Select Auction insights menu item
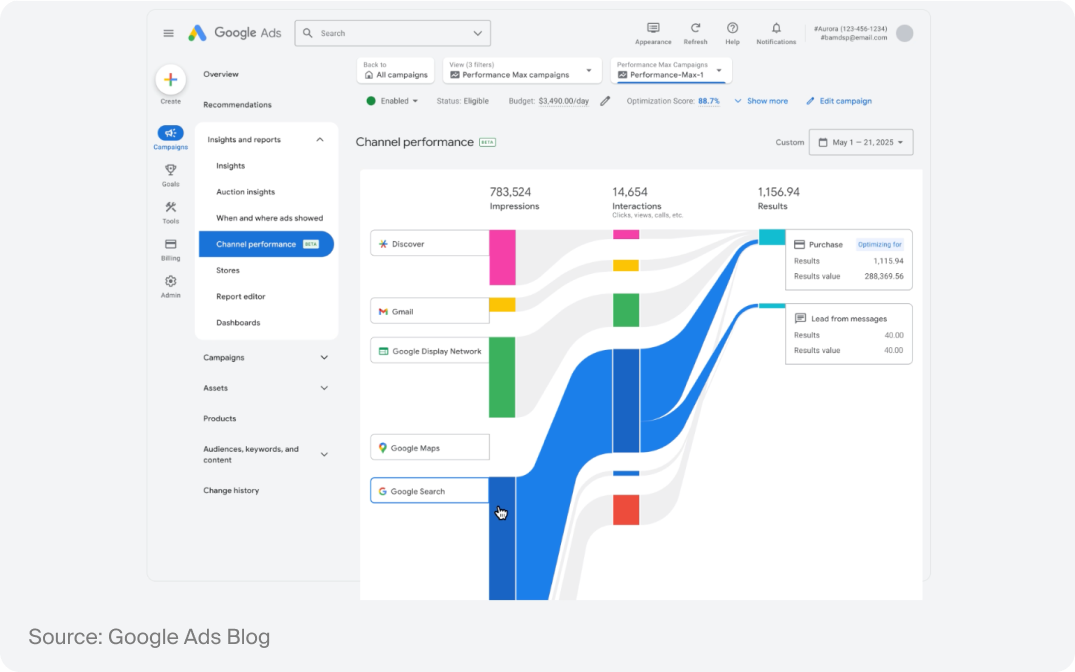Viewport: 1075px width, 672px height. (245, 192)
